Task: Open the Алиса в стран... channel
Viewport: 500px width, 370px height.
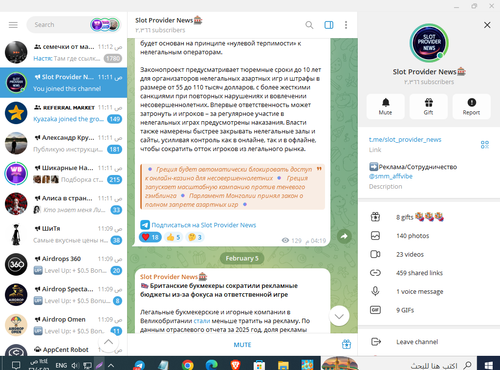Action: 63,204
